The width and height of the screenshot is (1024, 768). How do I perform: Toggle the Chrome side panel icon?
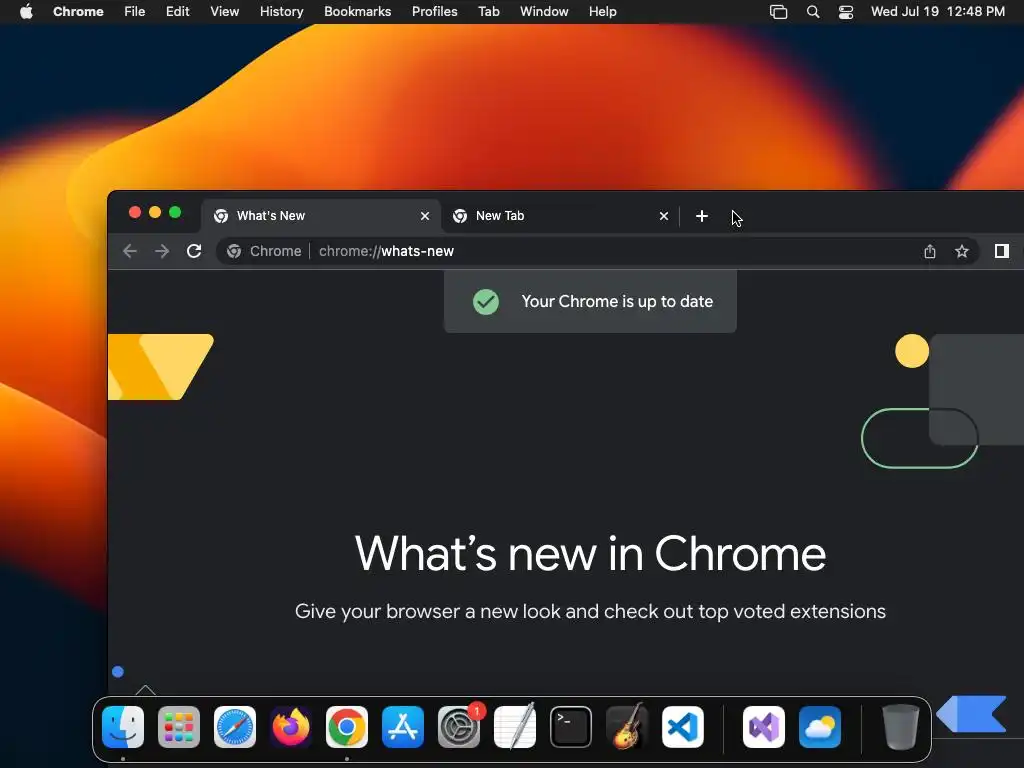tap(1002, 251)
